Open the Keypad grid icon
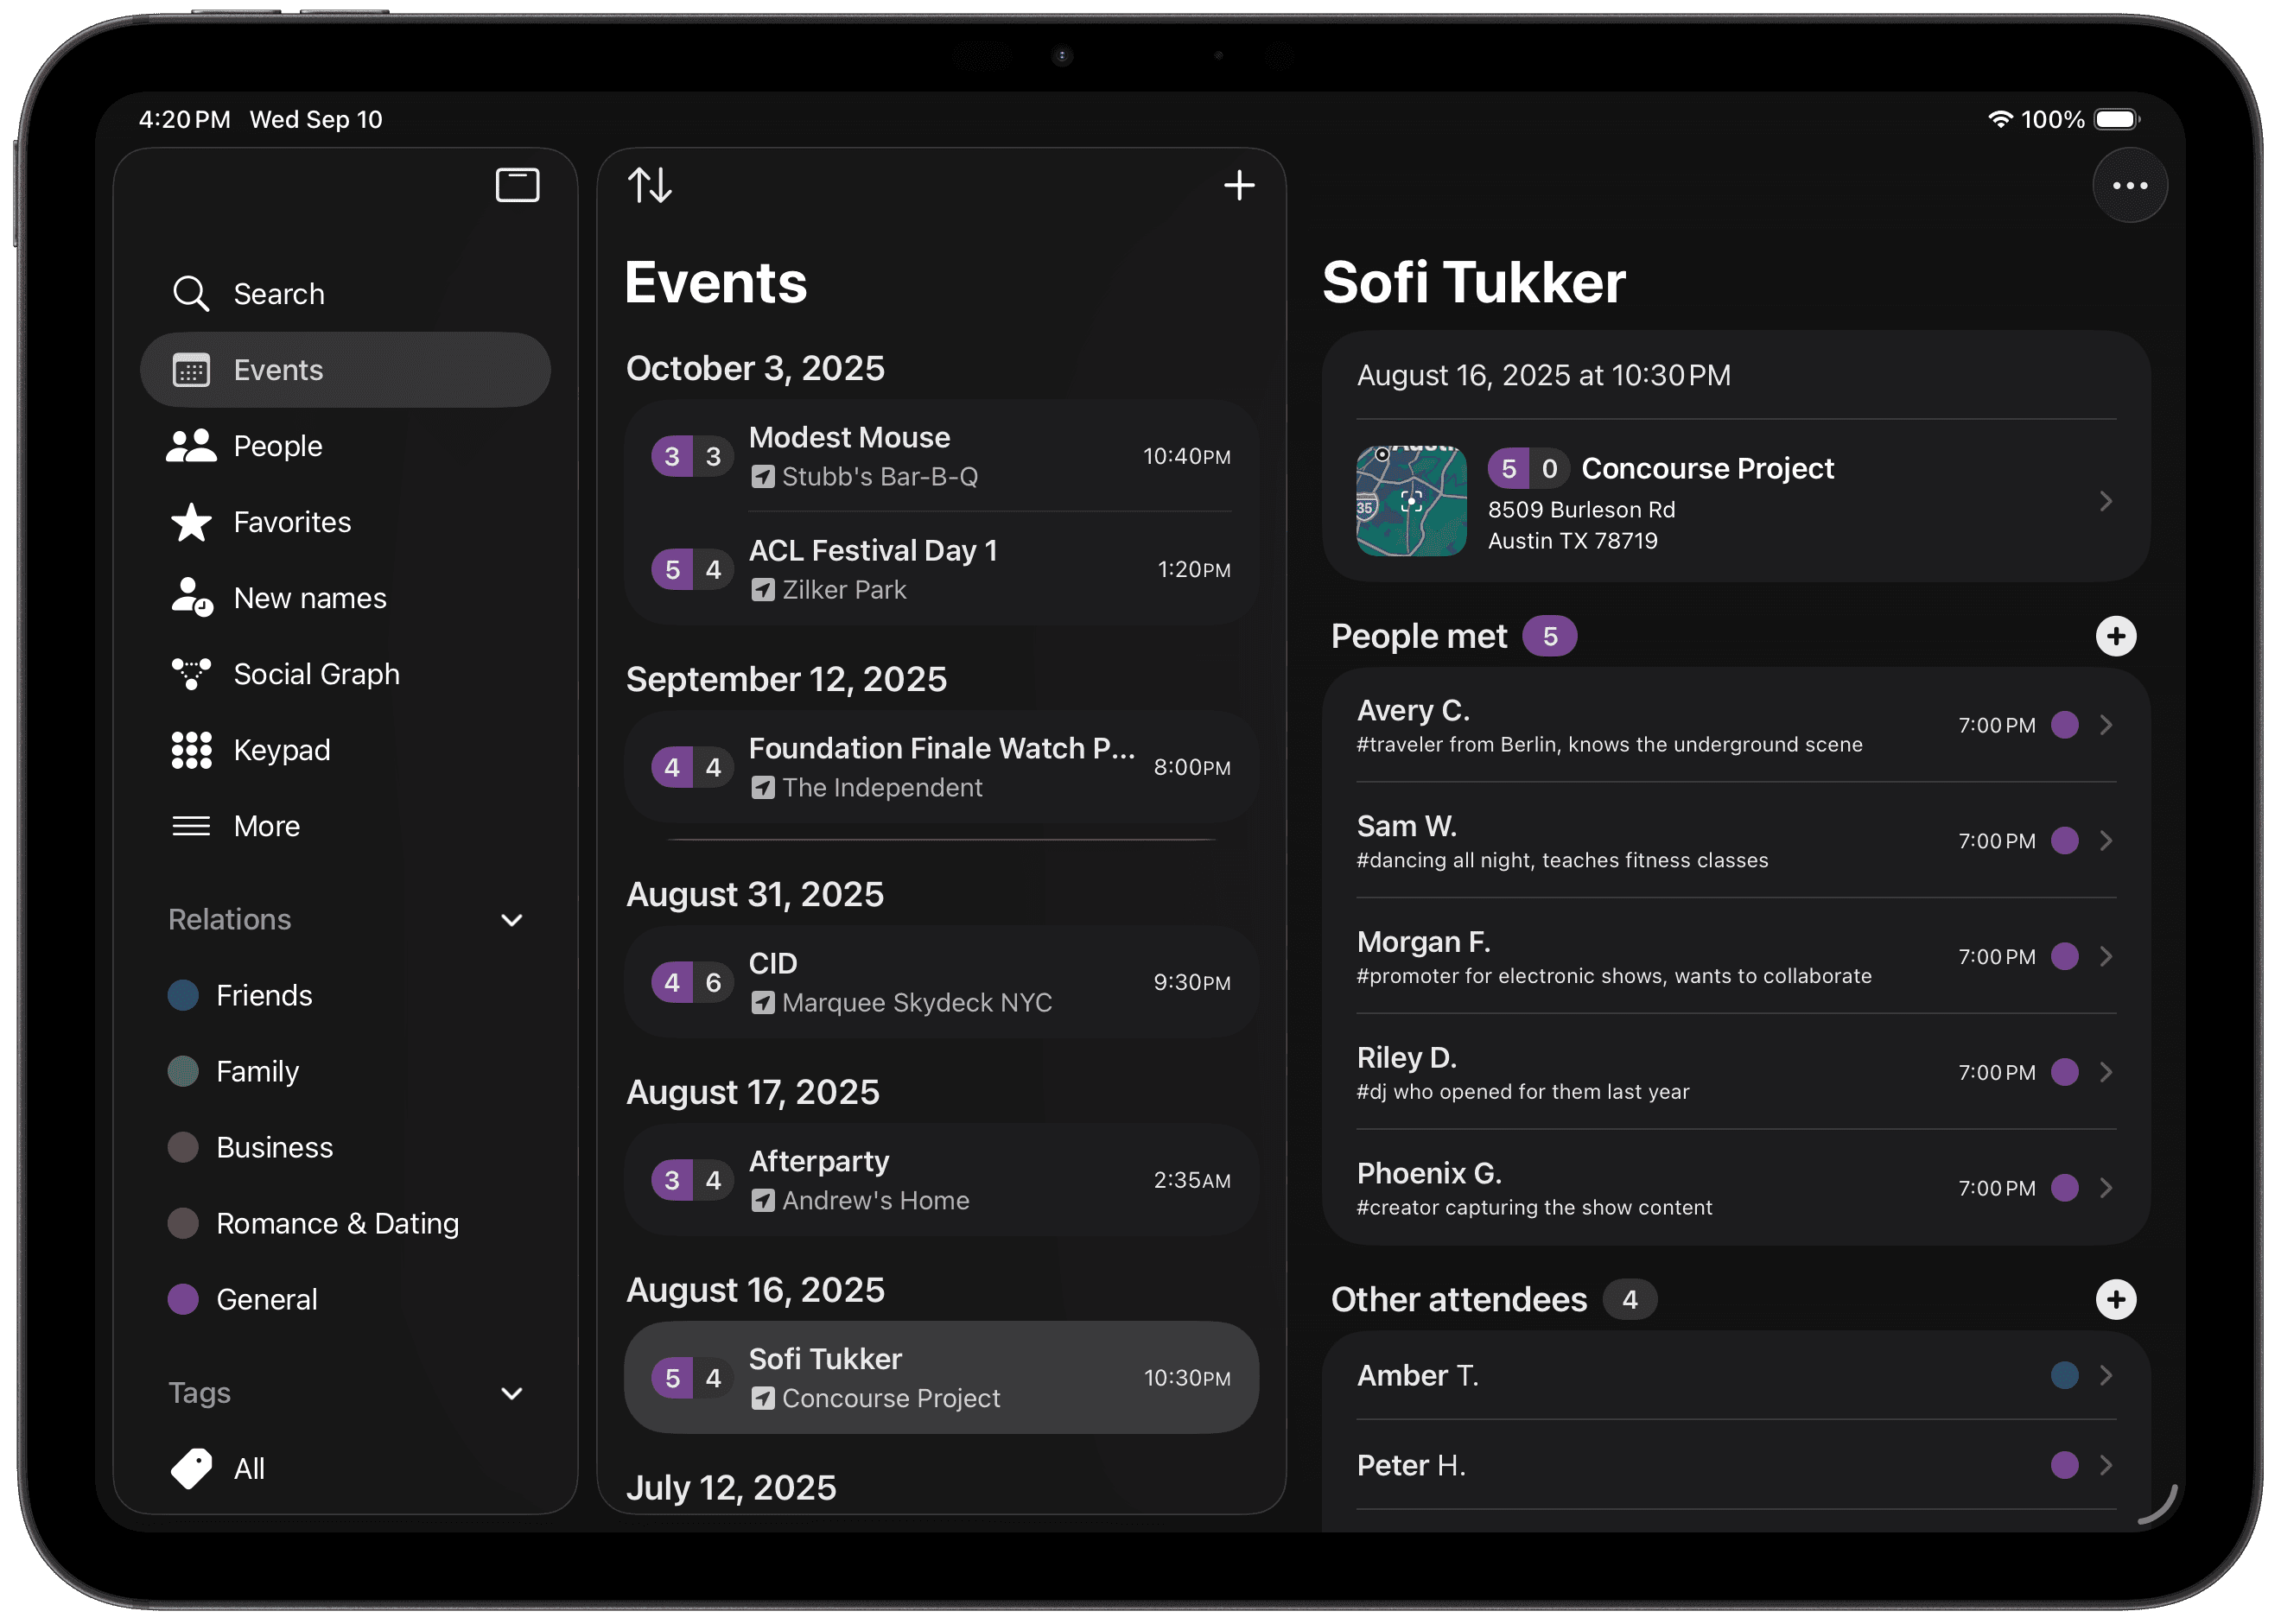Image resolution: width=2281 pixels, height=1624 pixels. tap(191, 750)
